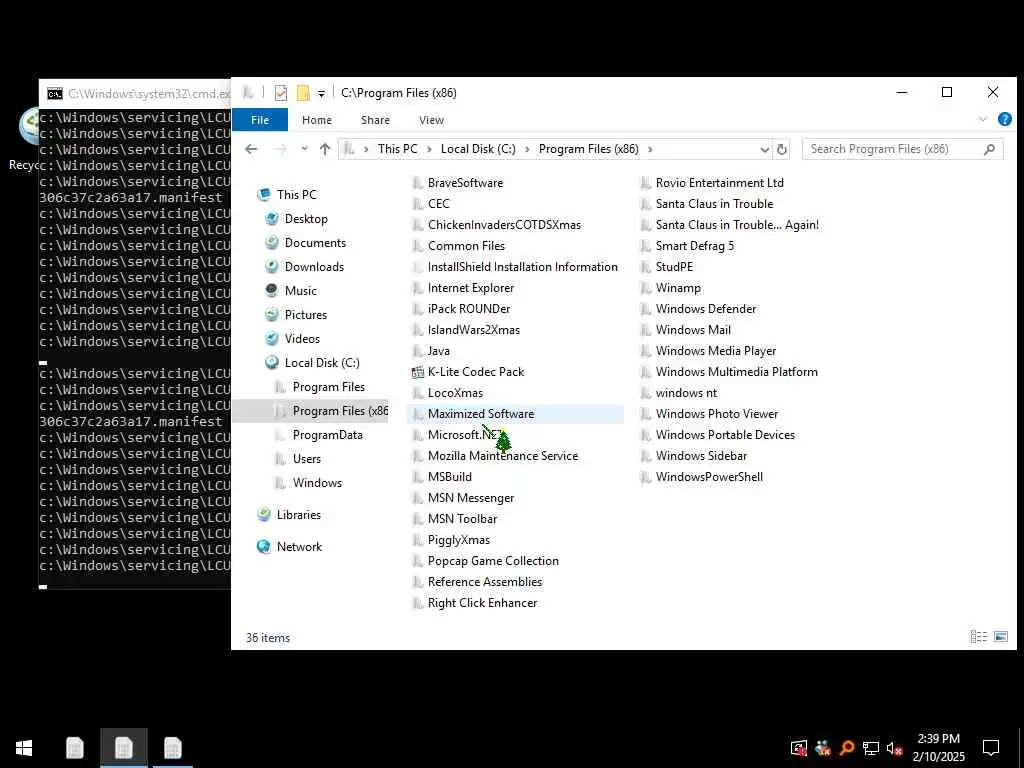Open the quick access toolbar customize arrow
Screen dimensions: 1024x768
pos(321,94)
